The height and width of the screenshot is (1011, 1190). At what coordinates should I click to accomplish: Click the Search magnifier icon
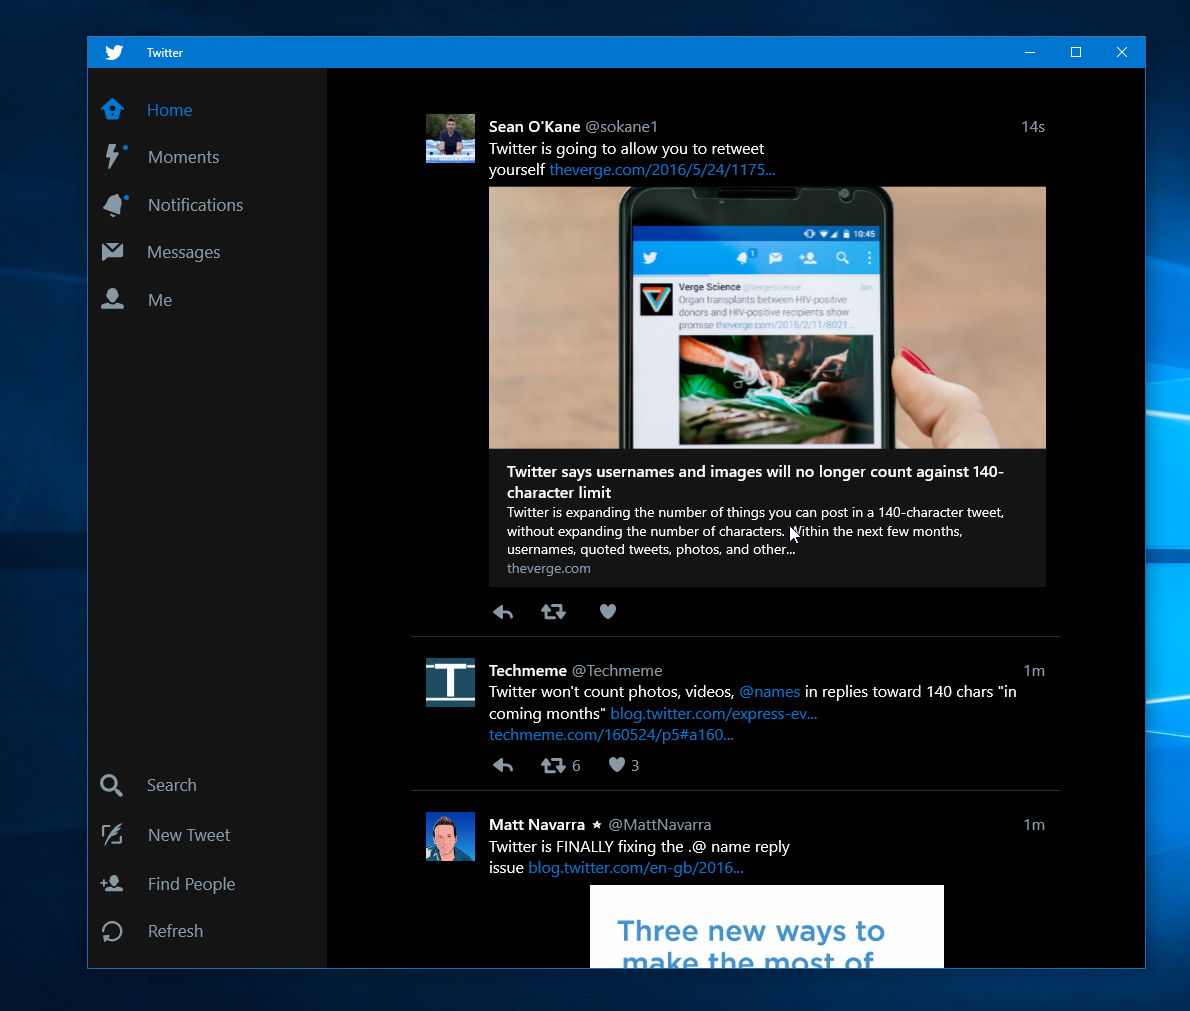[x=112, y=785]
